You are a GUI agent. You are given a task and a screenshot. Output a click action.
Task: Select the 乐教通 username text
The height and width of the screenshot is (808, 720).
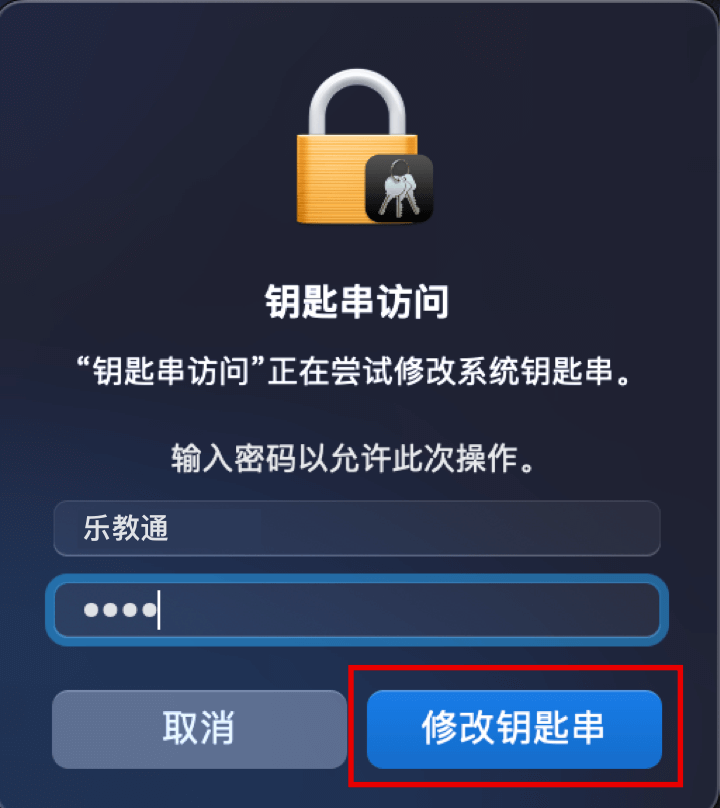tap(126, 528)
